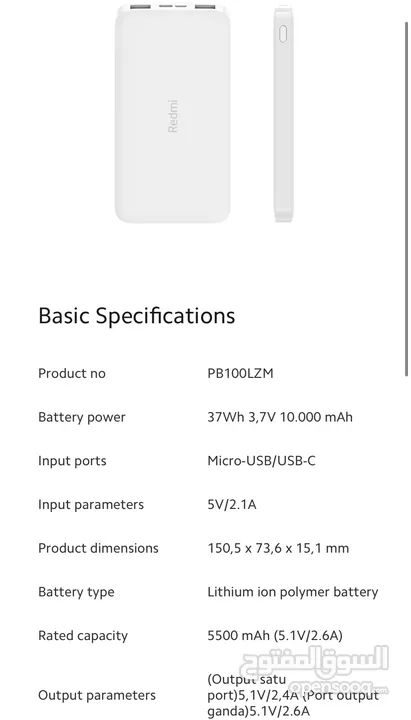This screenshot has height=720, width=411.
Task: Select the PB100LZM product number text
Action: (x=240, y=373)
